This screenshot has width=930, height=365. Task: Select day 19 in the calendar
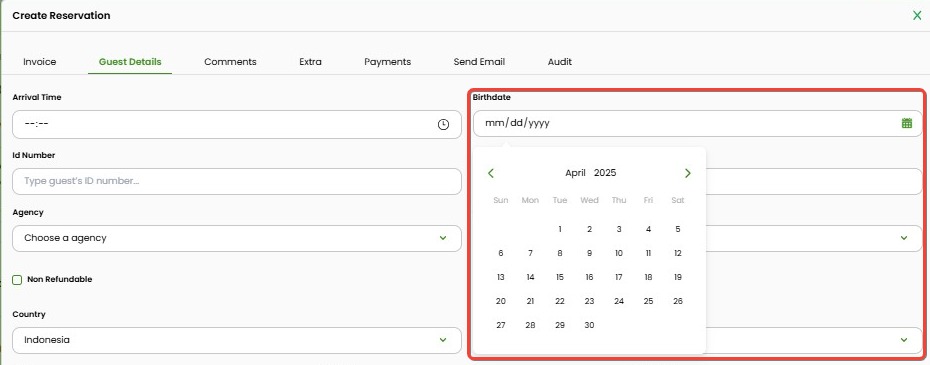click(678, 277)
